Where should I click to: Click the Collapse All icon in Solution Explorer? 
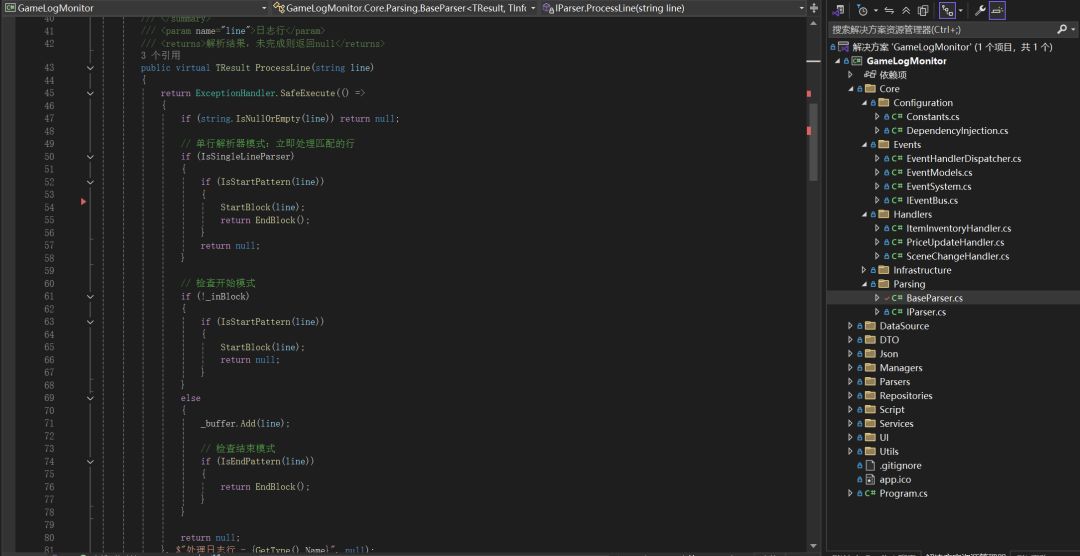tap(906, 10)
